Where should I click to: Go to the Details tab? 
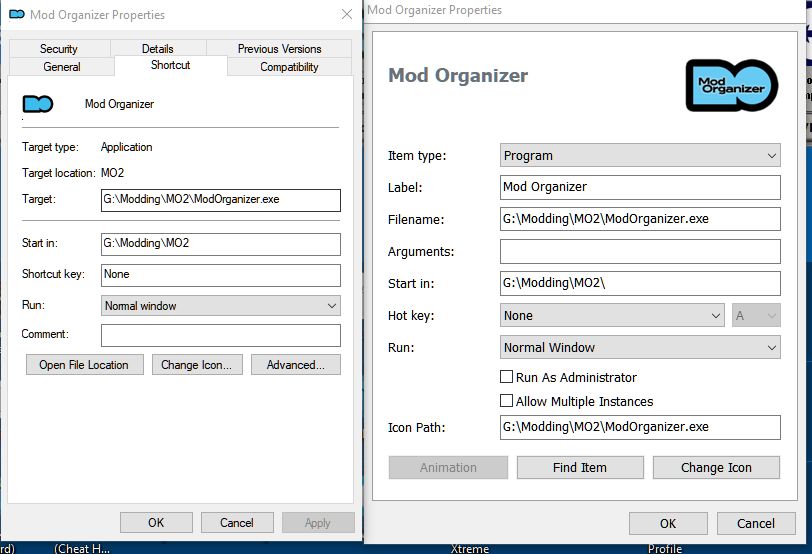(x=157, y=49)
